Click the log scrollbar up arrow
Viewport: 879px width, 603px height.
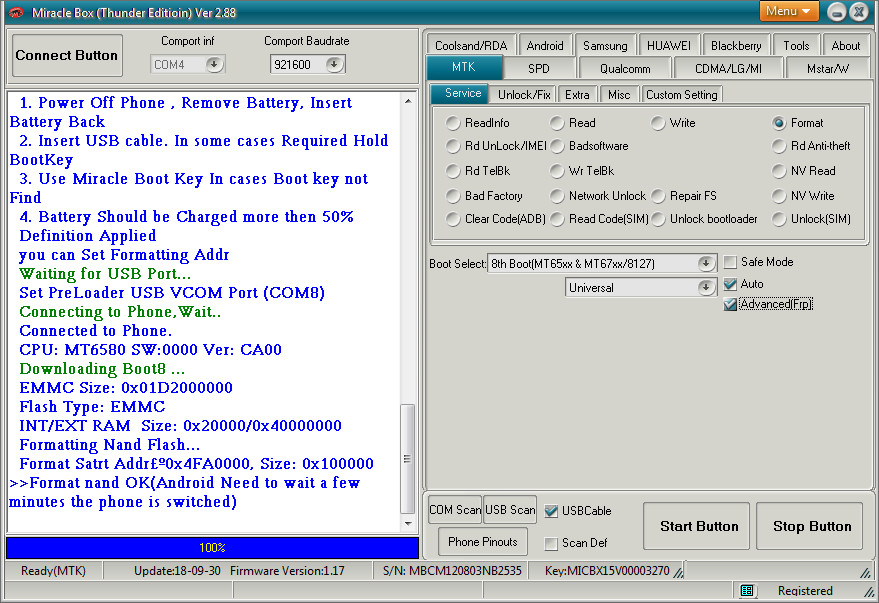[x=408, y=101]
